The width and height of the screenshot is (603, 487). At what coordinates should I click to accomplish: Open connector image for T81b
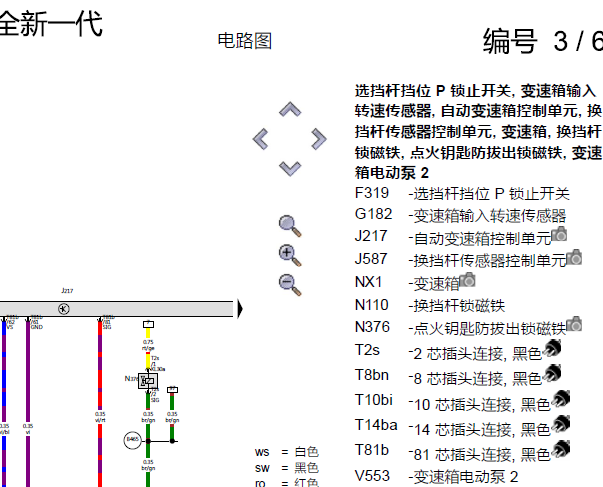(x=561, y=449)
